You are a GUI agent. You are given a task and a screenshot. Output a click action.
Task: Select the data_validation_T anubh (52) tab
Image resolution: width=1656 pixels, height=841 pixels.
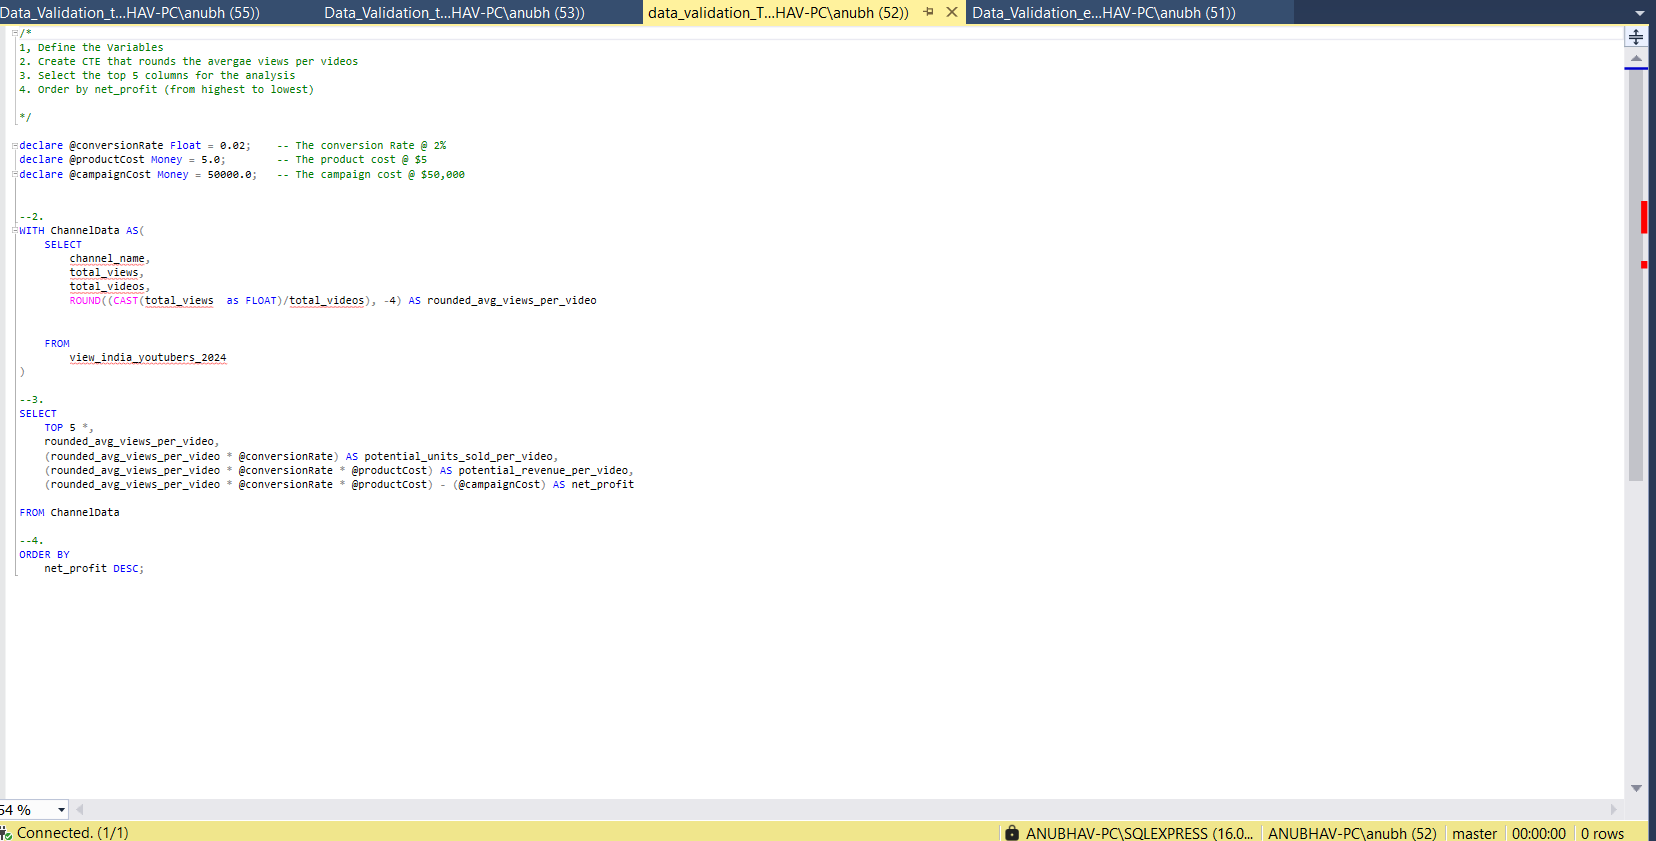coord(778,13)
